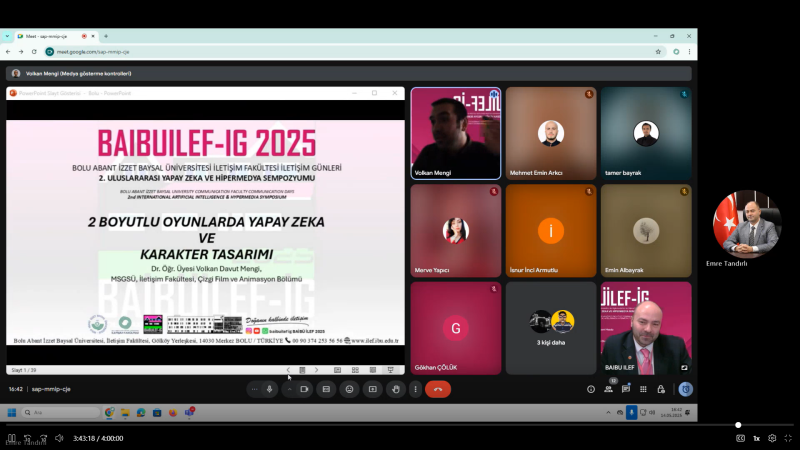
Task: Open the three-dots button left of microphone
Action: [254, 389]
